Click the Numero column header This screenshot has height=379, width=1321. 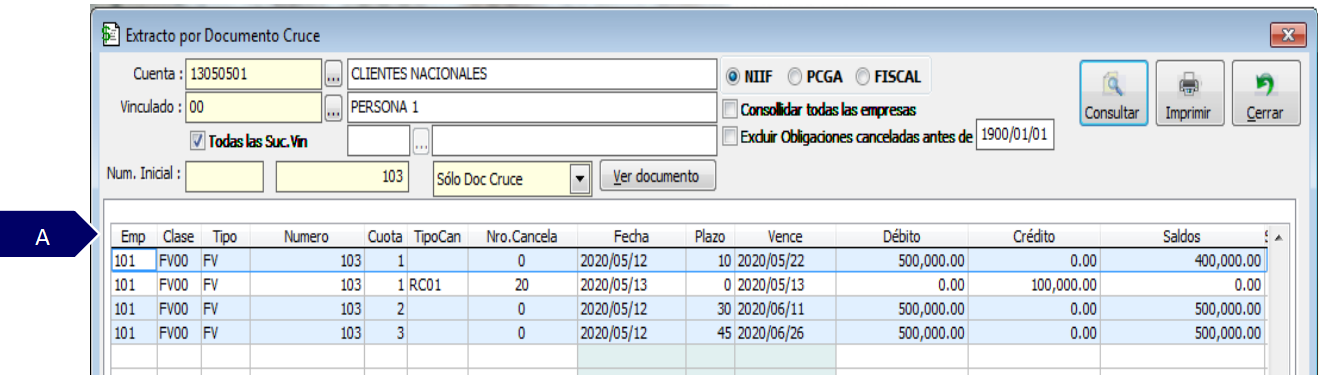306,237
